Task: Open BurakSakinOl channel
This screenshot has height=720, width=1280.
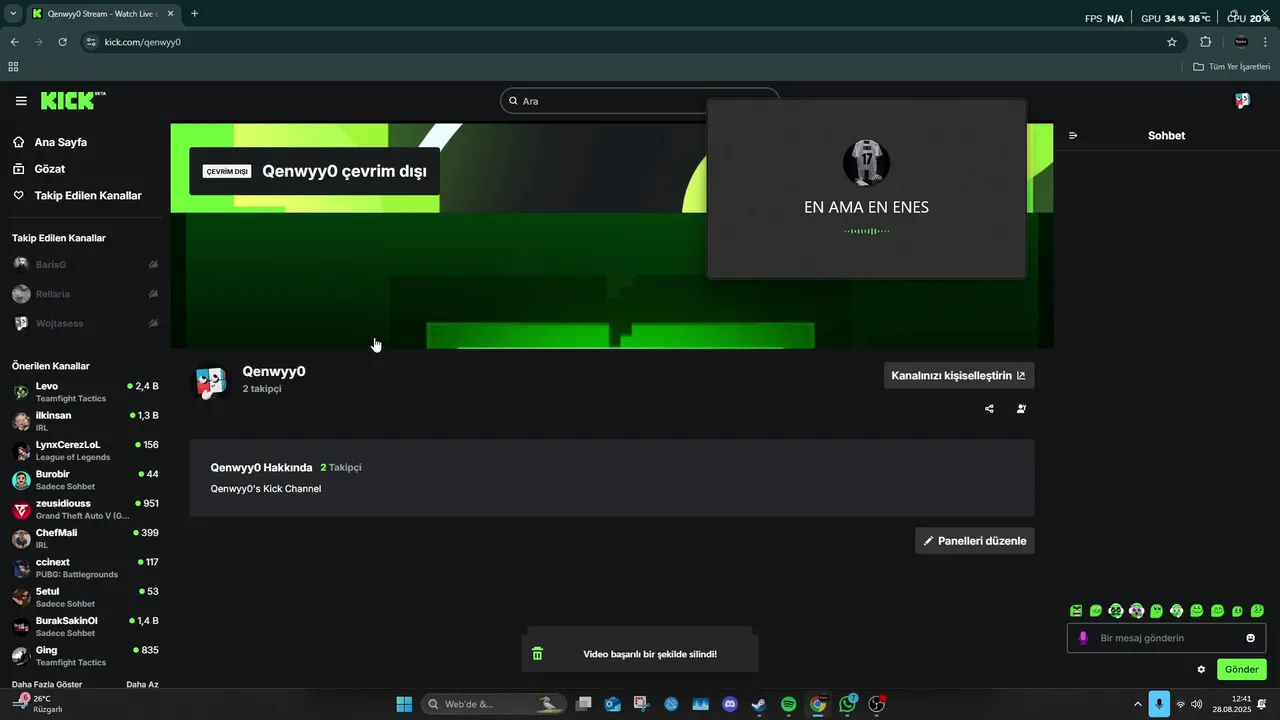Action: [x=85, y=626]
